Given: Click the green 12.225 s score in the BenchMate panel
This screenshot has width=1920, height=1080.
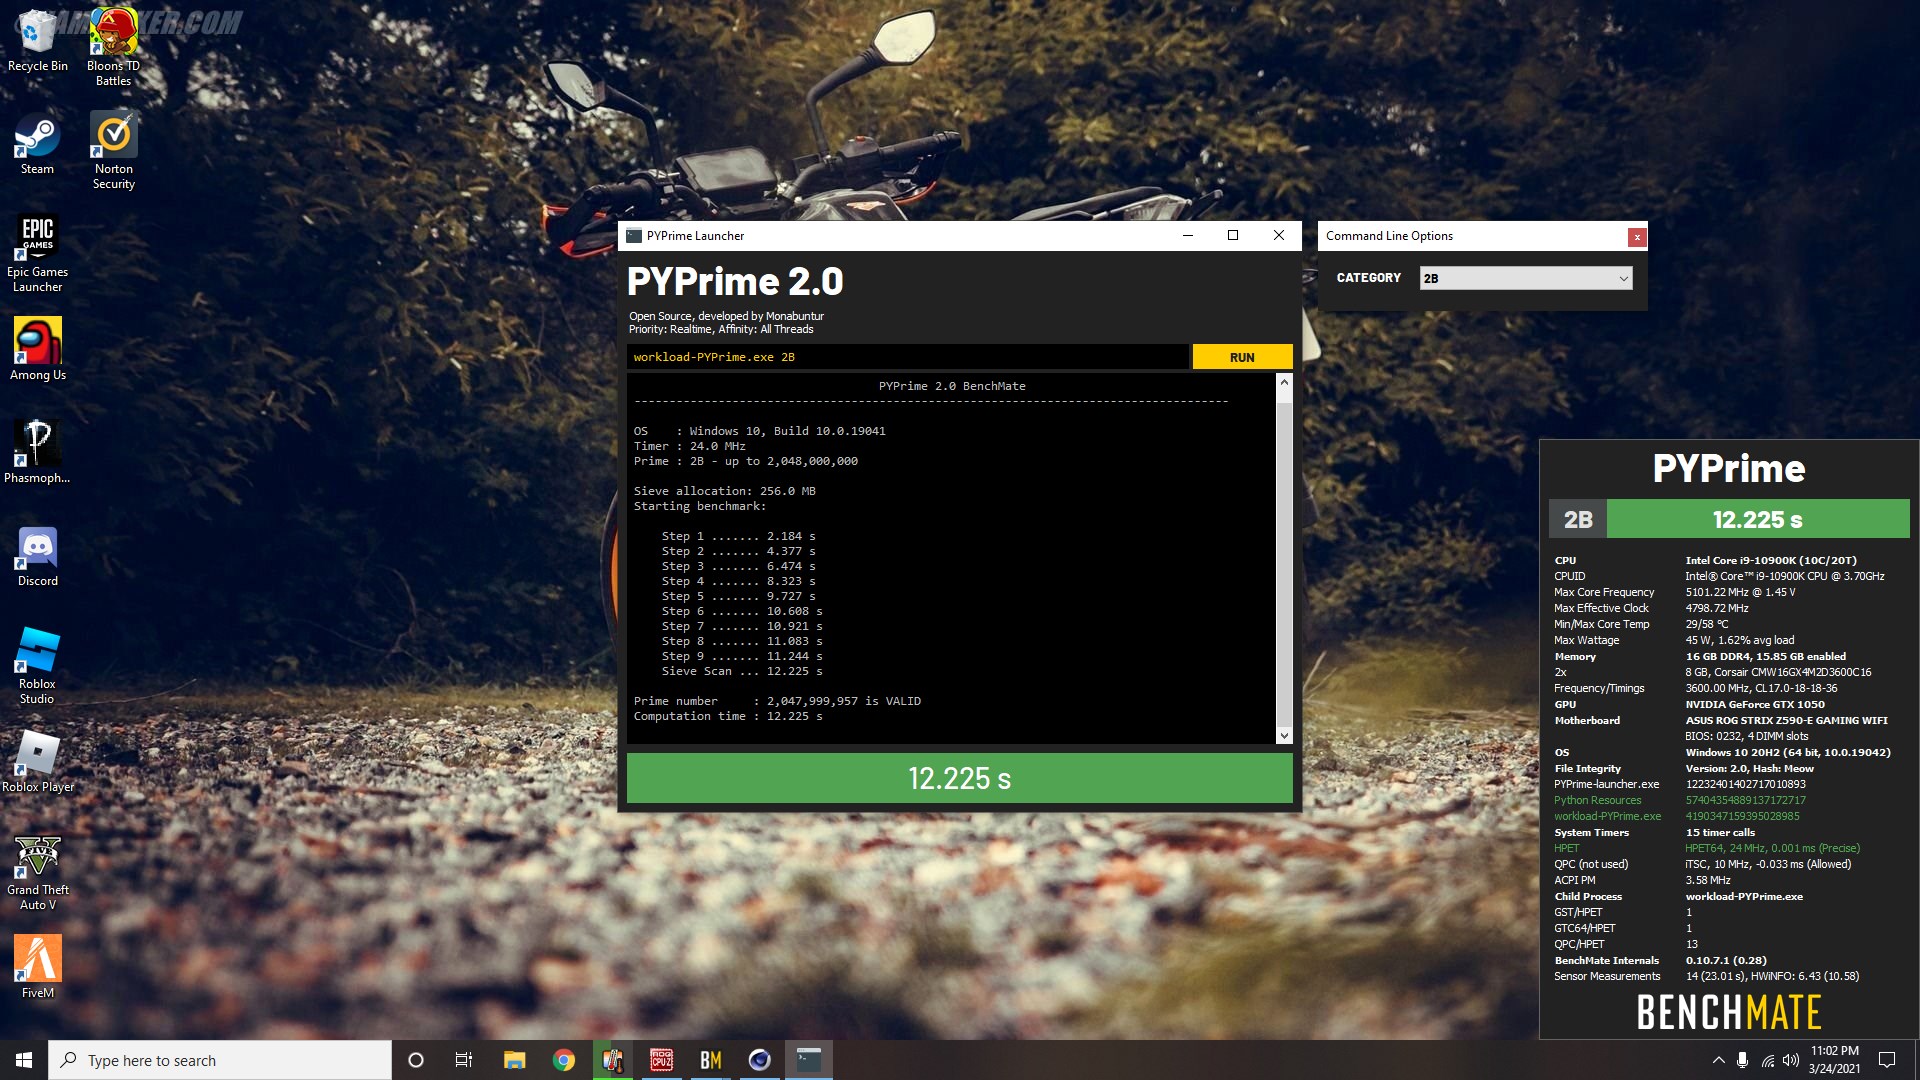Looking at the screenshot, I should 1758,519.
